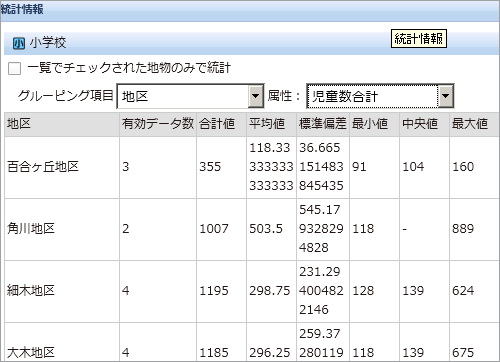Click median dash in 角川地区 row
The width and height of the screenshot is (500, 362).
[425, 229]
